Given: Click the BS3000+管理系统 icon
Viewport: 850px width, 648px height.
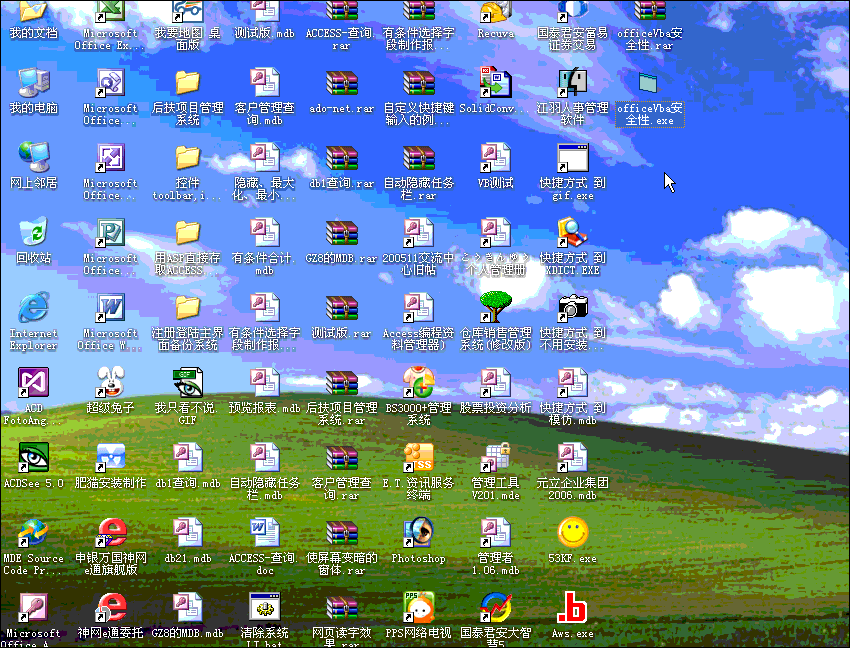Looking at the screenshot, I should point(418,383).
